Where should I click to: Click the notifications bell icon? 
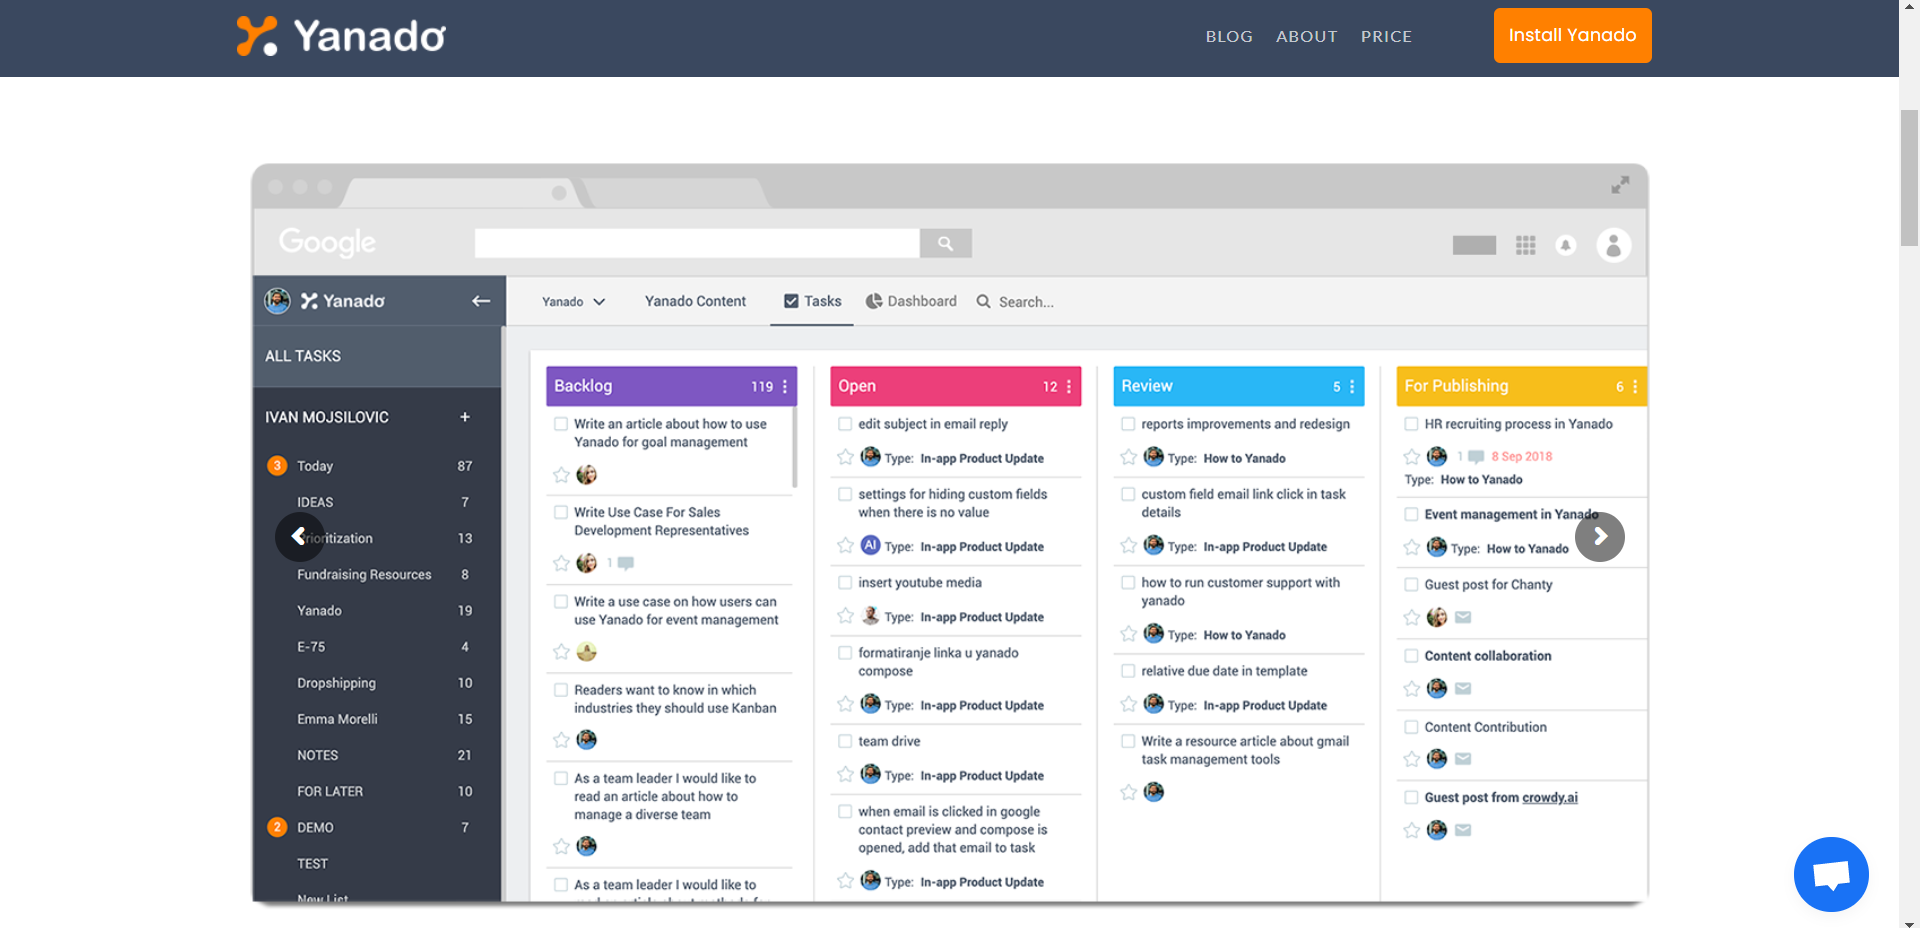click(1566, 245)
